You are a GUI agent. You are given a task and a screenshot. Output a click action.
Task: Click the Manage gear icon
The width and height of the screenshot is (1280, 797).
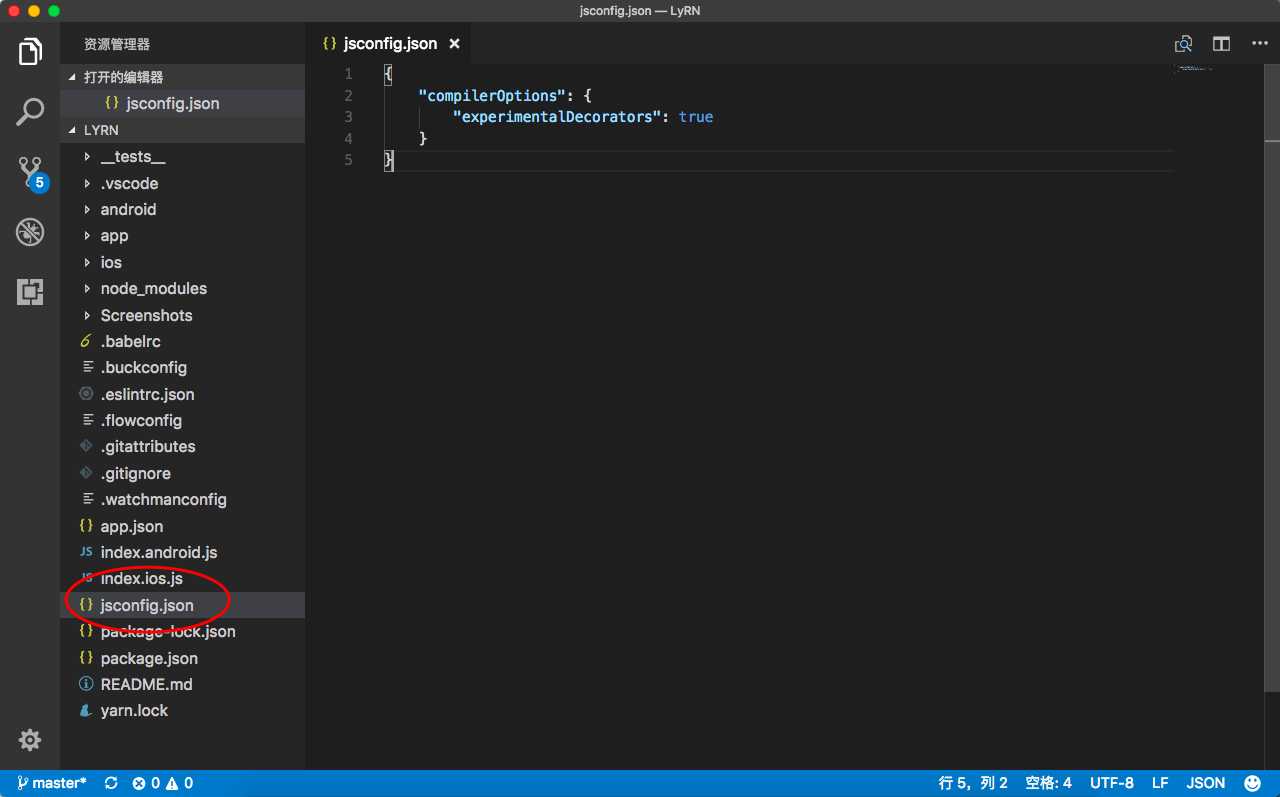pos(30,740)
